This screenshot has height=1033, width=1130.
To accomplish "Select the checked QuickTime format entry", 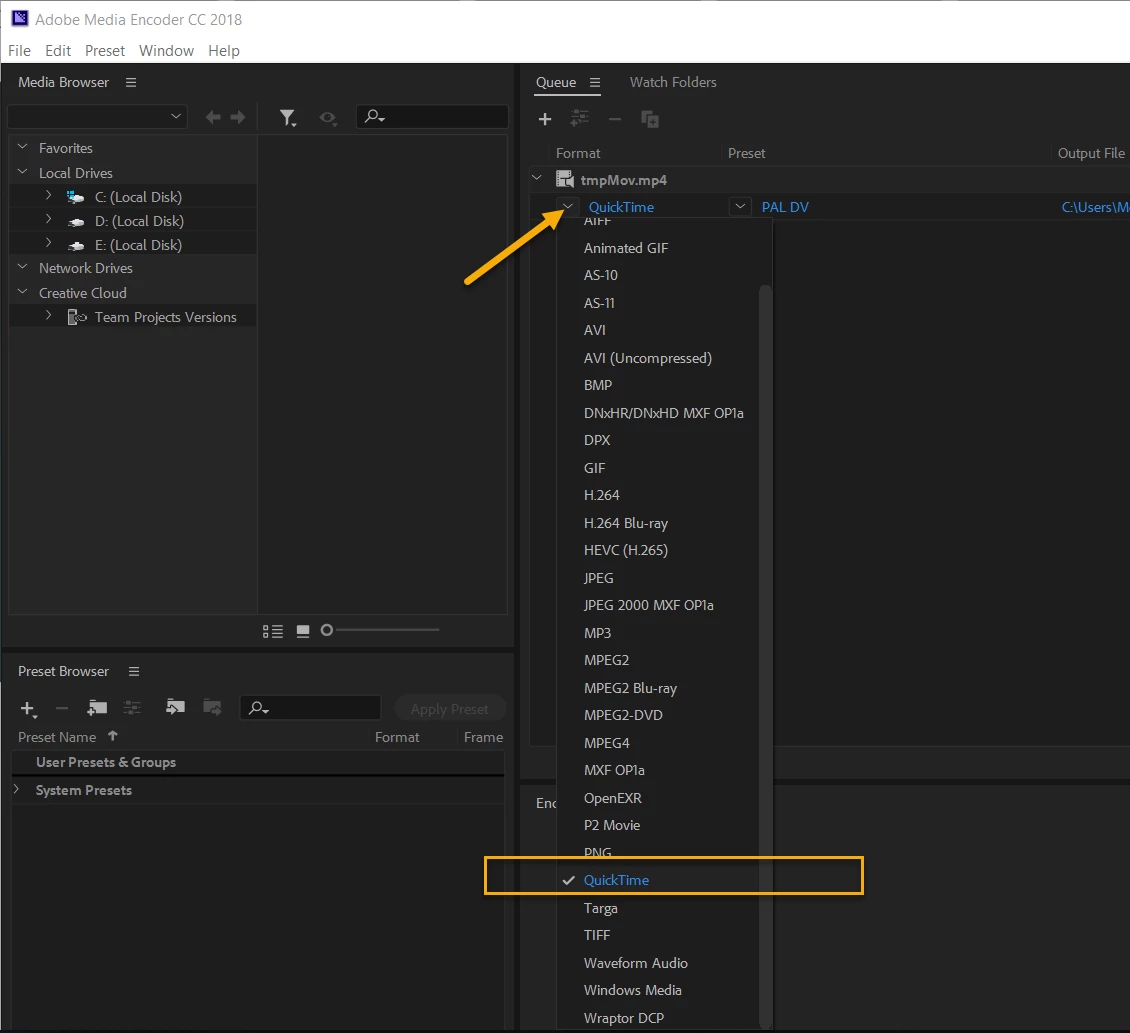I will click(616, 880).
